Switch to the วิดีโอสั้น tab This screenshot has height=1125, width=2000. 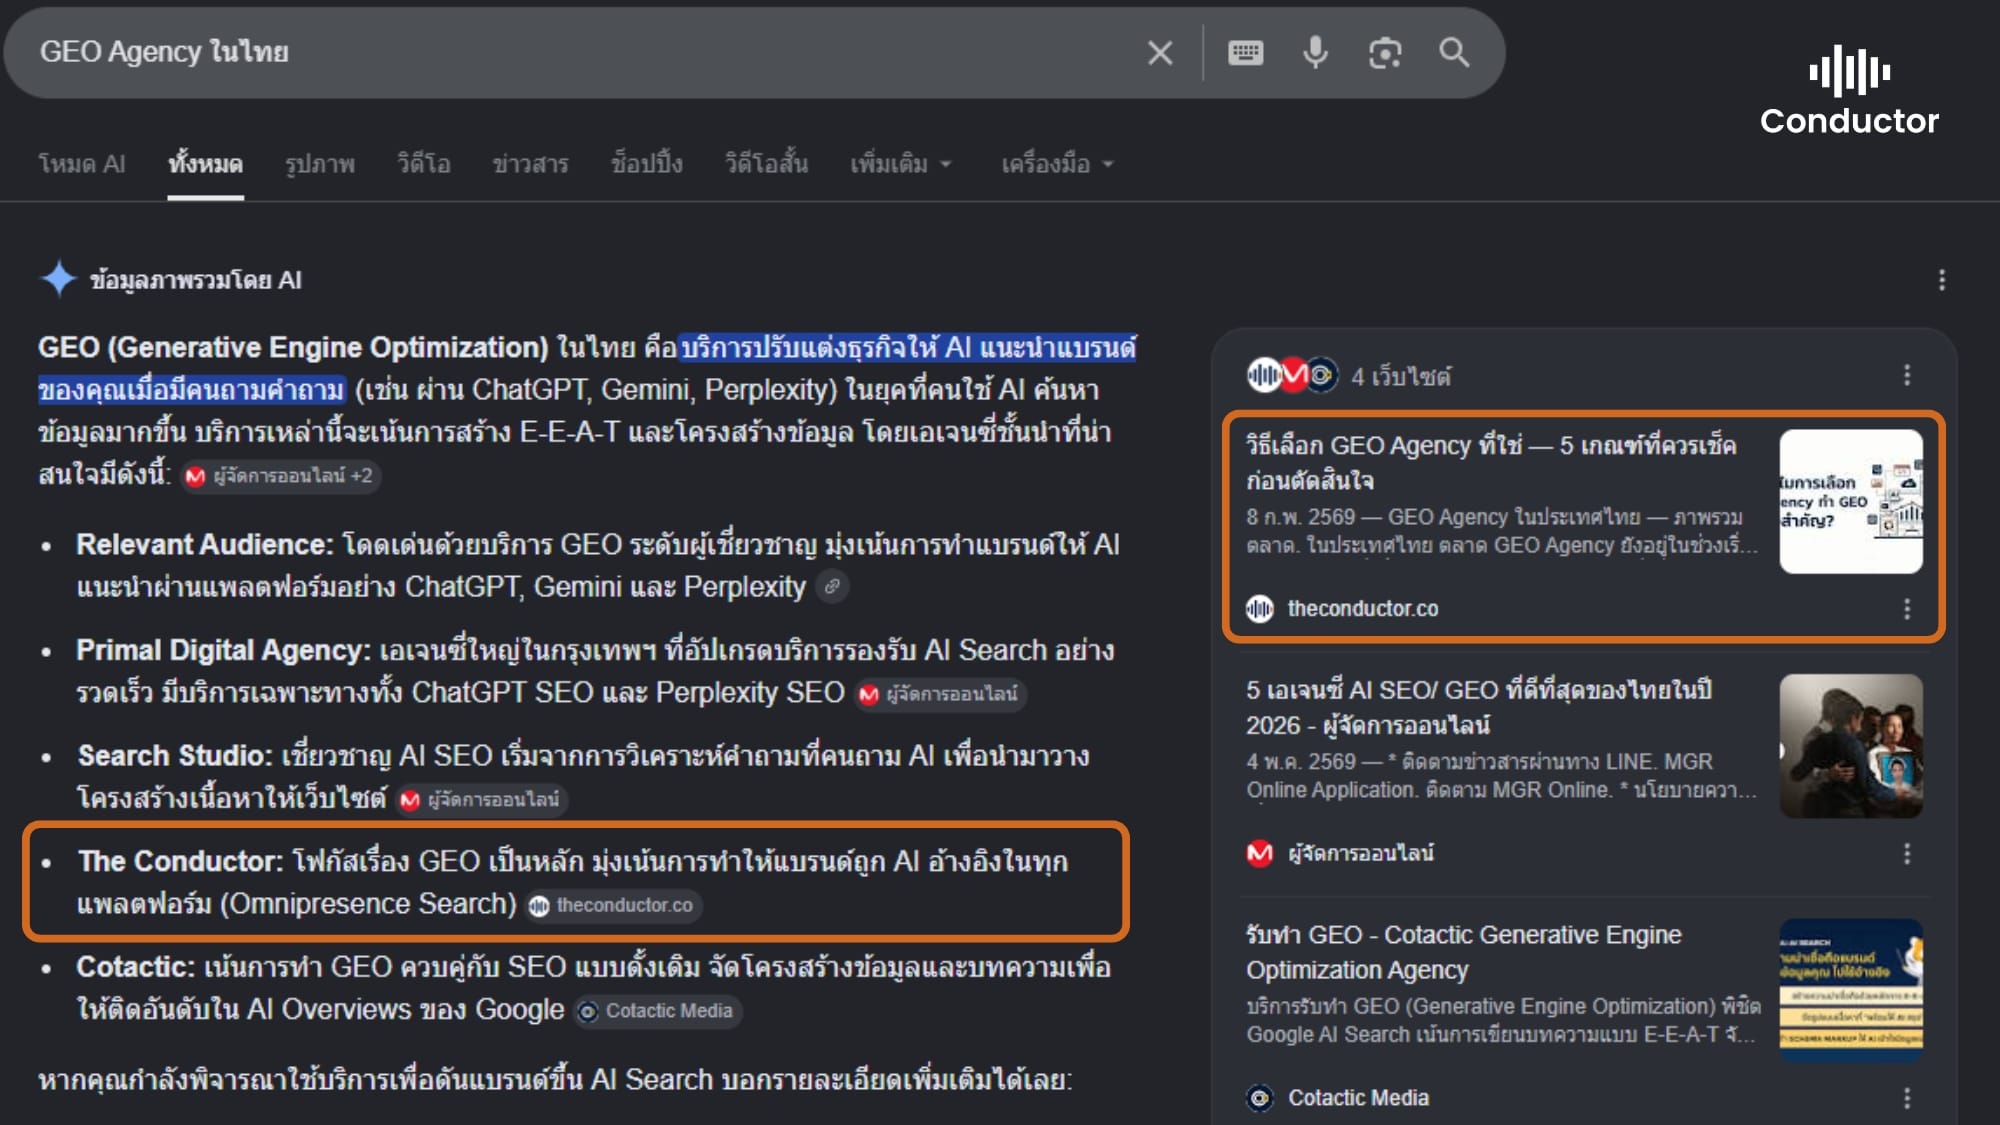point(766,164)
